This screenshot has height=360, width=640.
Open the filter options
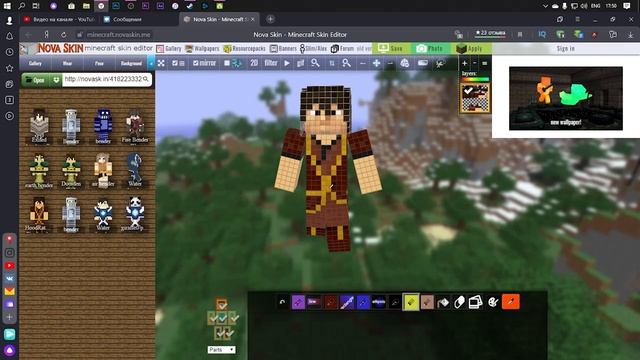(x=271, y=63)
